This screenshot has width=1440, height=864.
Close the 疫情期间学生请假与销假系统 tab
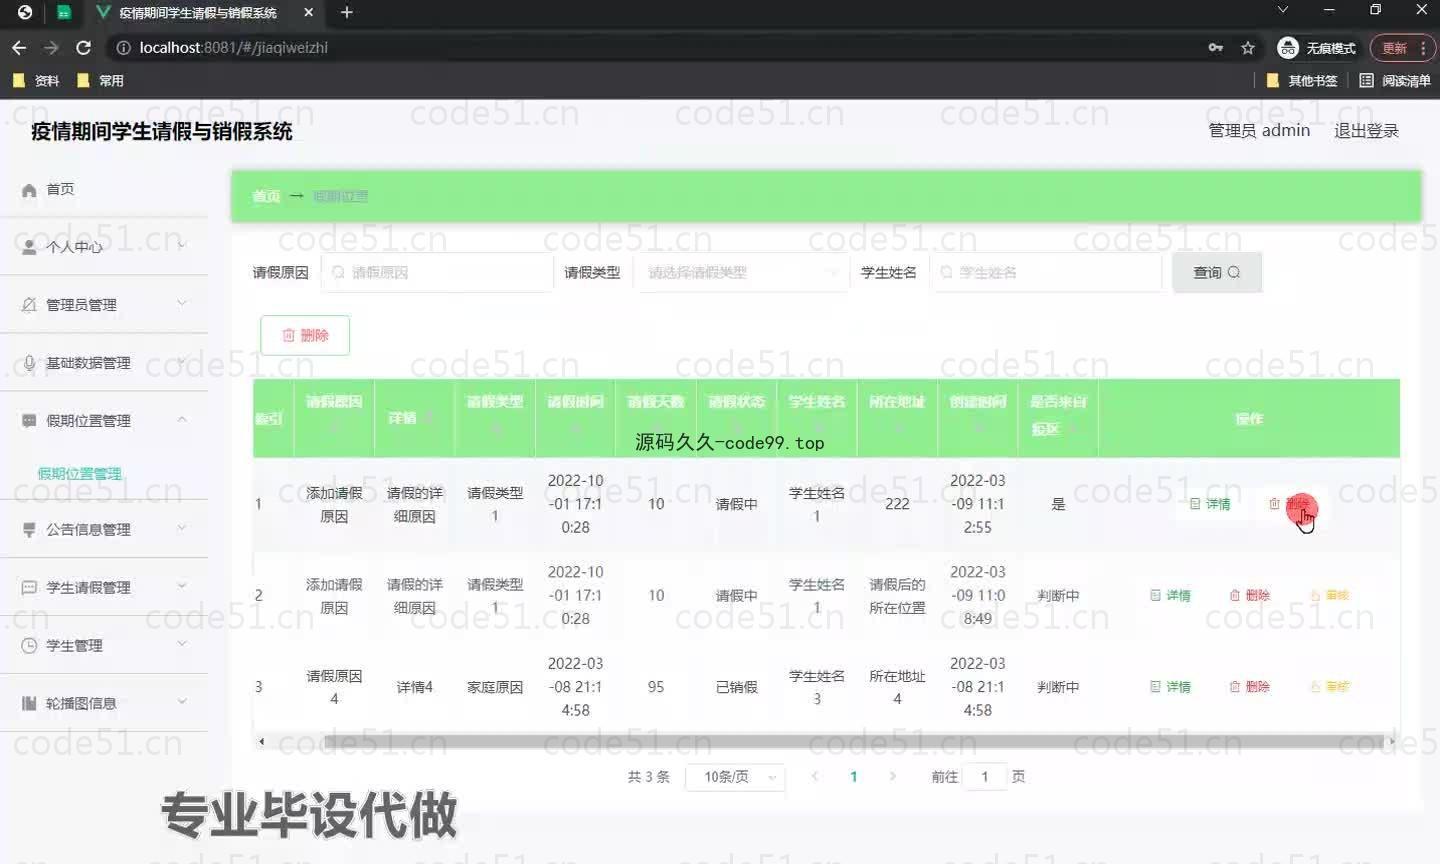pyautogui.click(x=308, y=13)
